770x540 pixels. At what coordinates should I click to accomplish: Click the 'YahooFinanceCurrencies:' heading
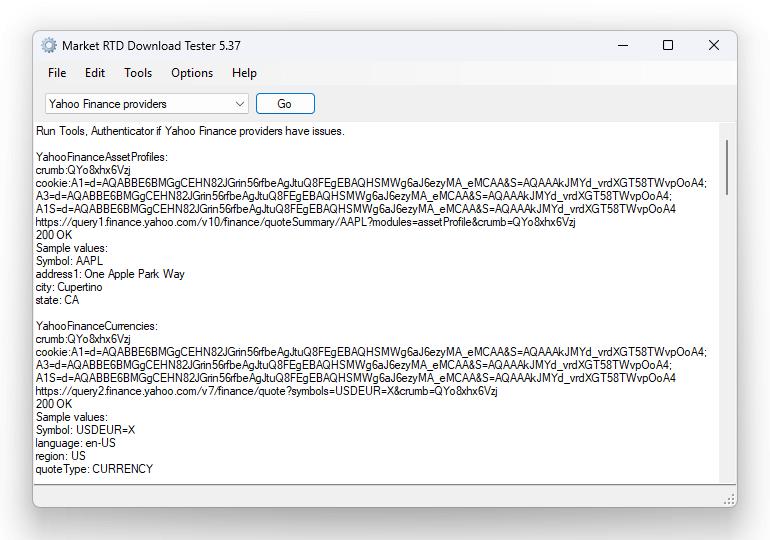(97, 326)
